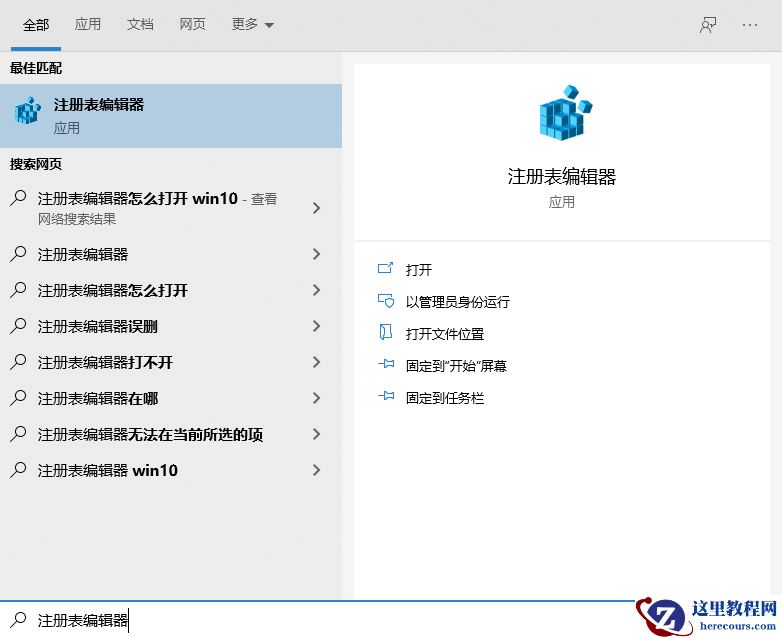Viewport: 782px width, 638px height.
Task: Click the 注册表编辑器 title in preview pane
Action: tap(562, 177)
